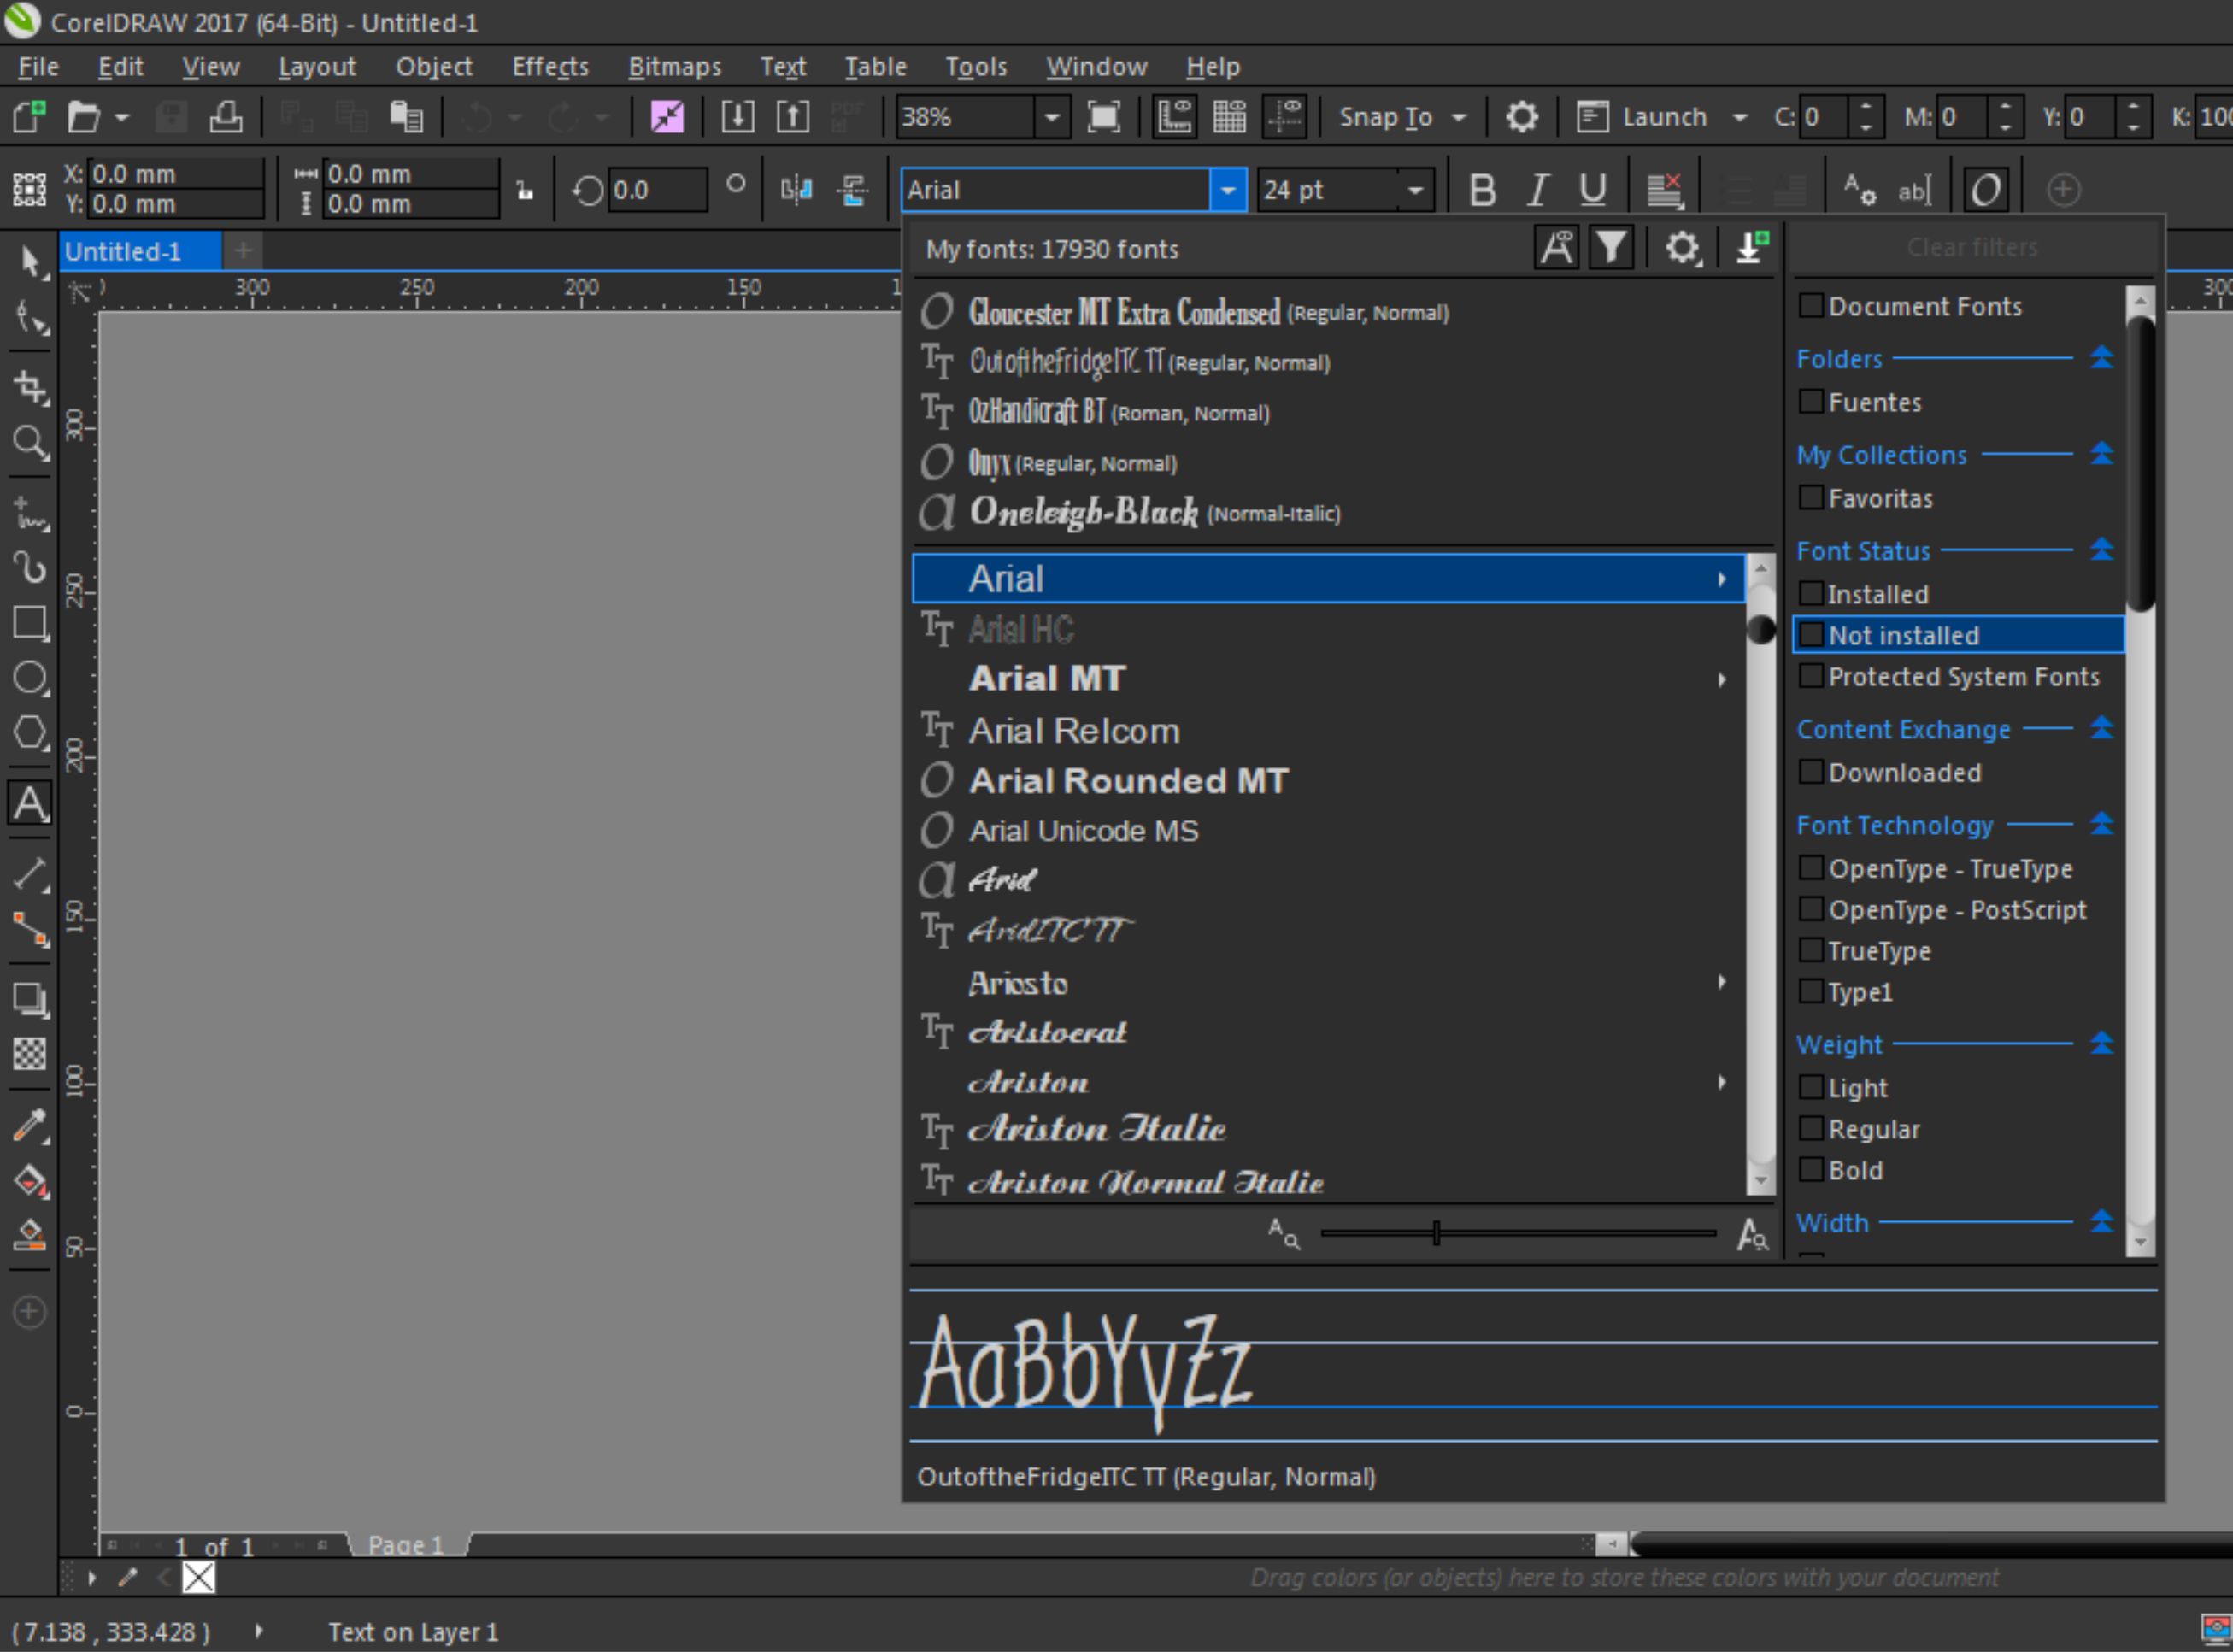Open the zoom level dropdown
This screenshot has width=2233, height=1652.
1052,117
